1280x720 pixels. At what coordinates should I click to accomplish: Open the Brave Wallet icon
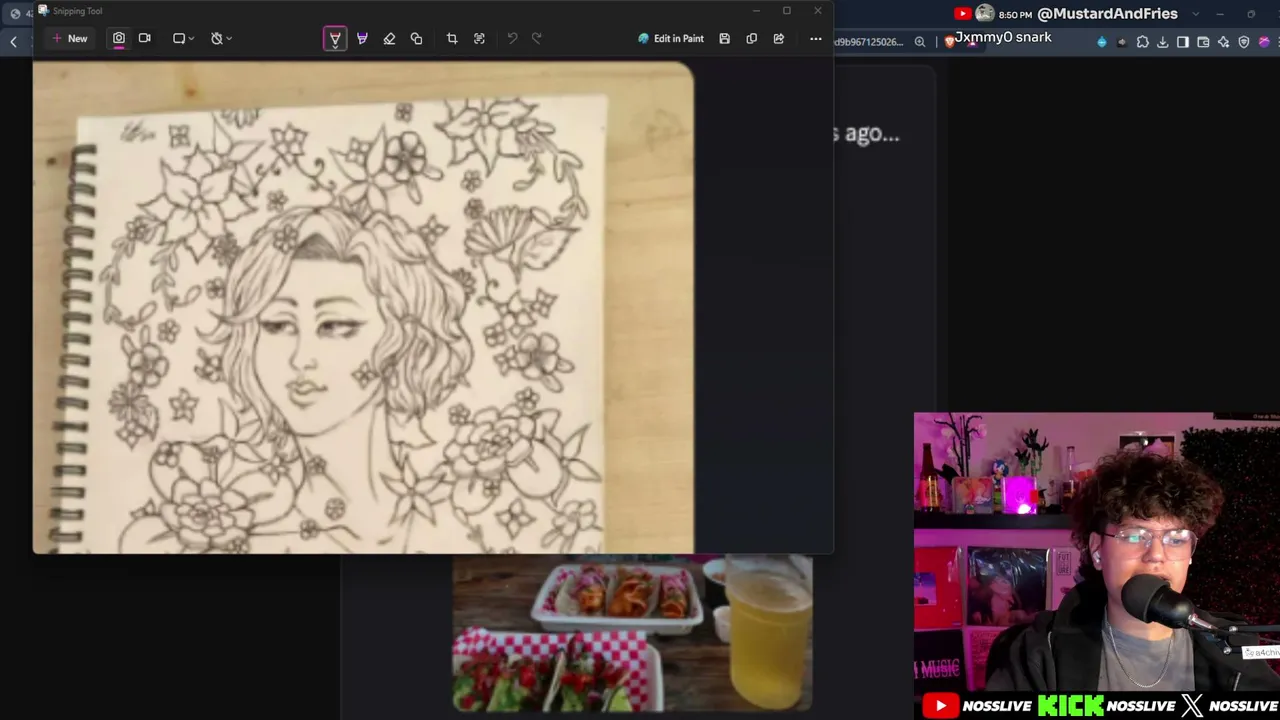1203,42
